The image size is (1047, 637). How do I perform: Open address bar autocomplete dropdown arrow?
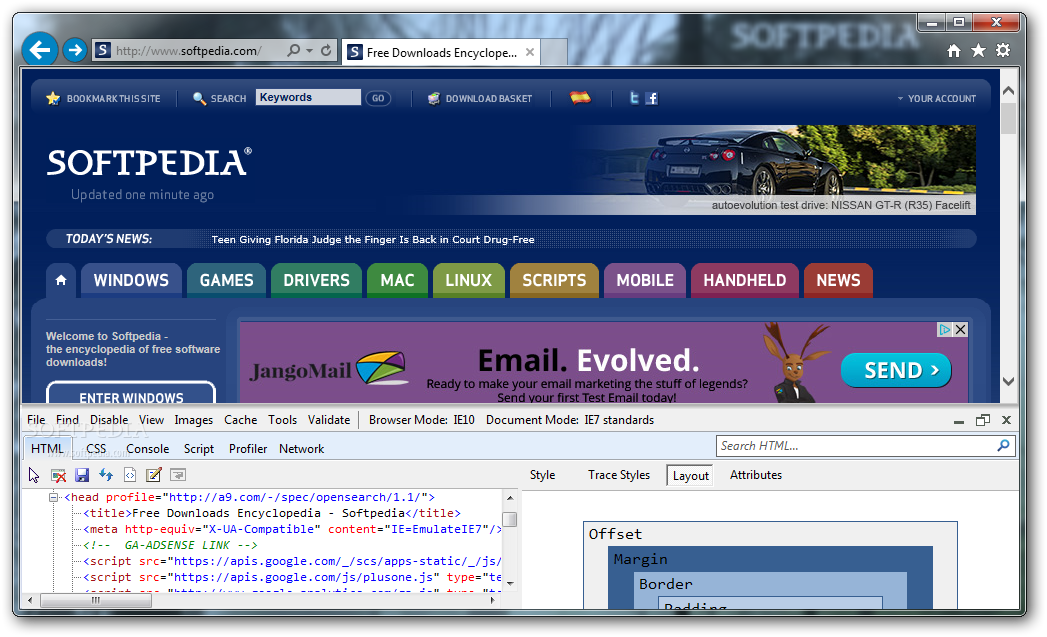[309, 51]
